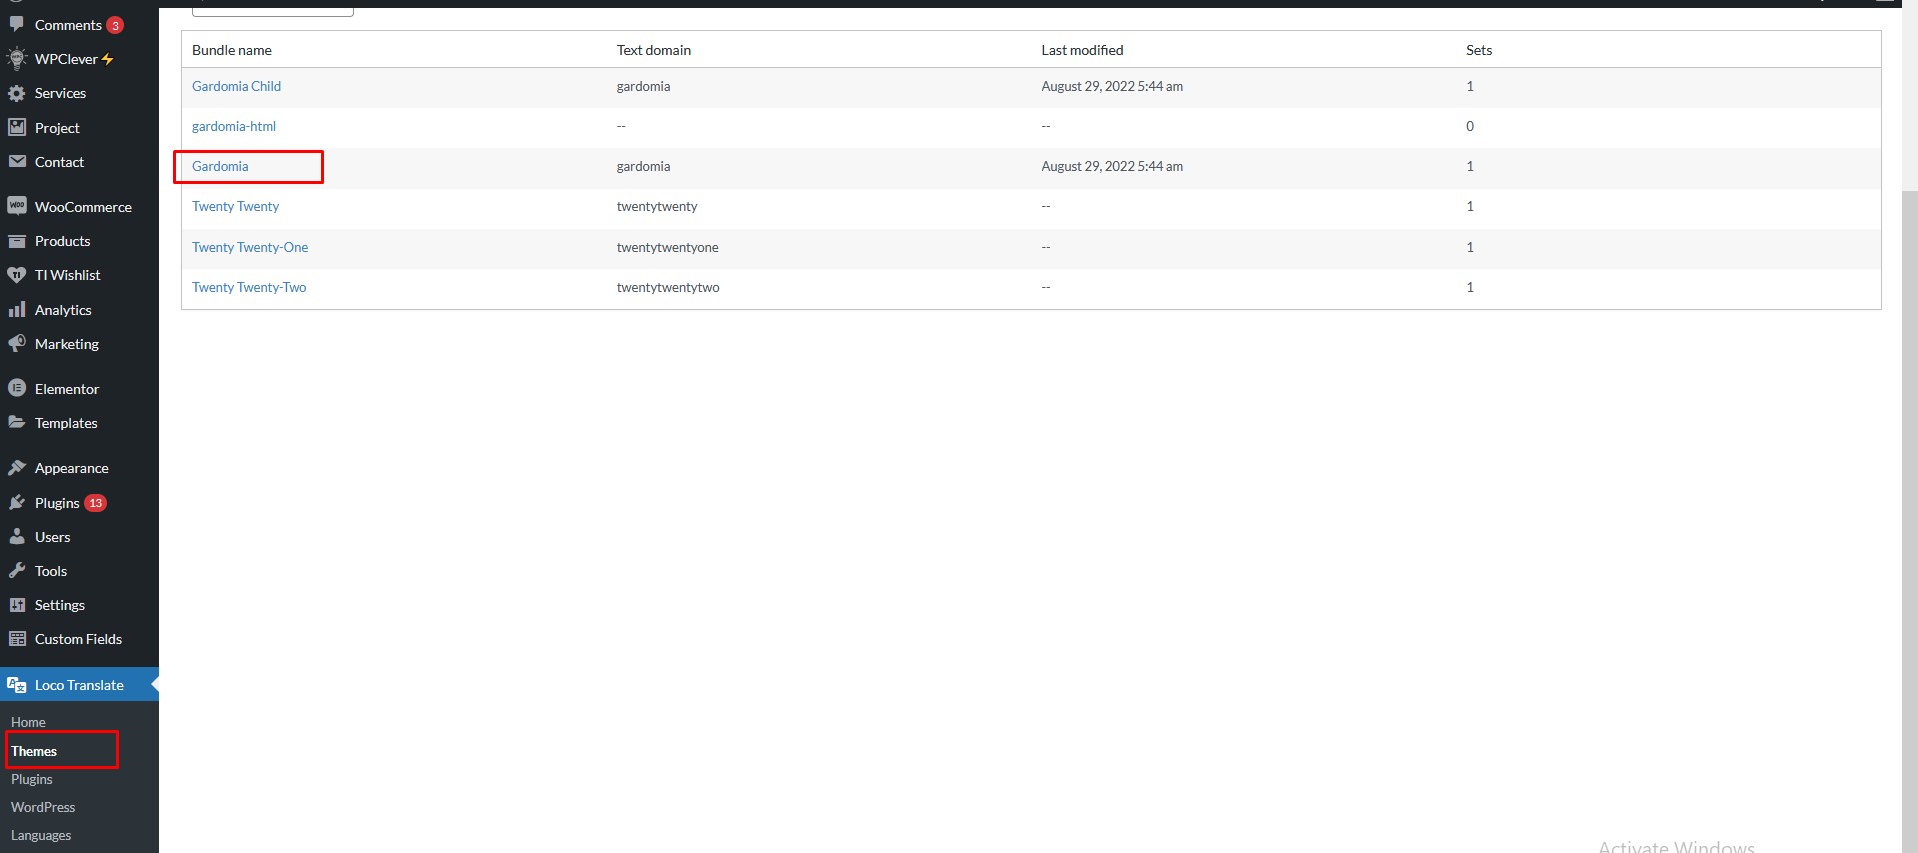The image size is (1918, 853).
Task: Click the Custom Fields grid icon
Action: point(17,638)
